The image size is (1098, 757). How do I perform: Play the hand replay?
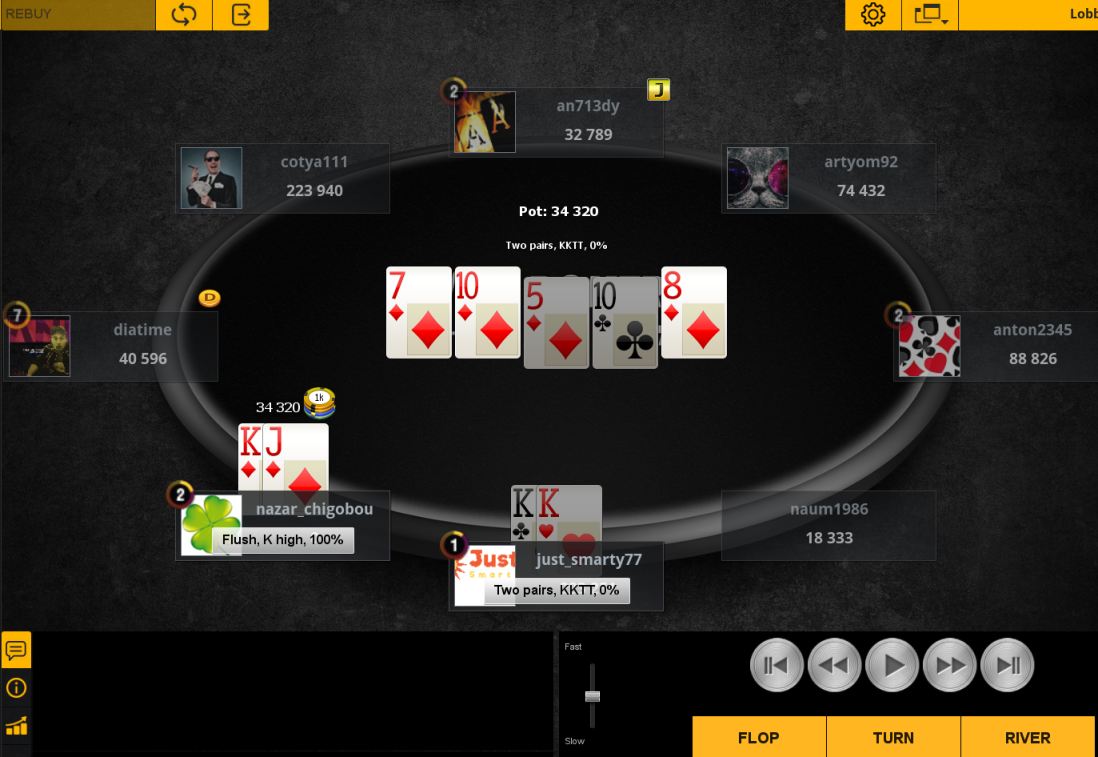[x=891, y=665]
